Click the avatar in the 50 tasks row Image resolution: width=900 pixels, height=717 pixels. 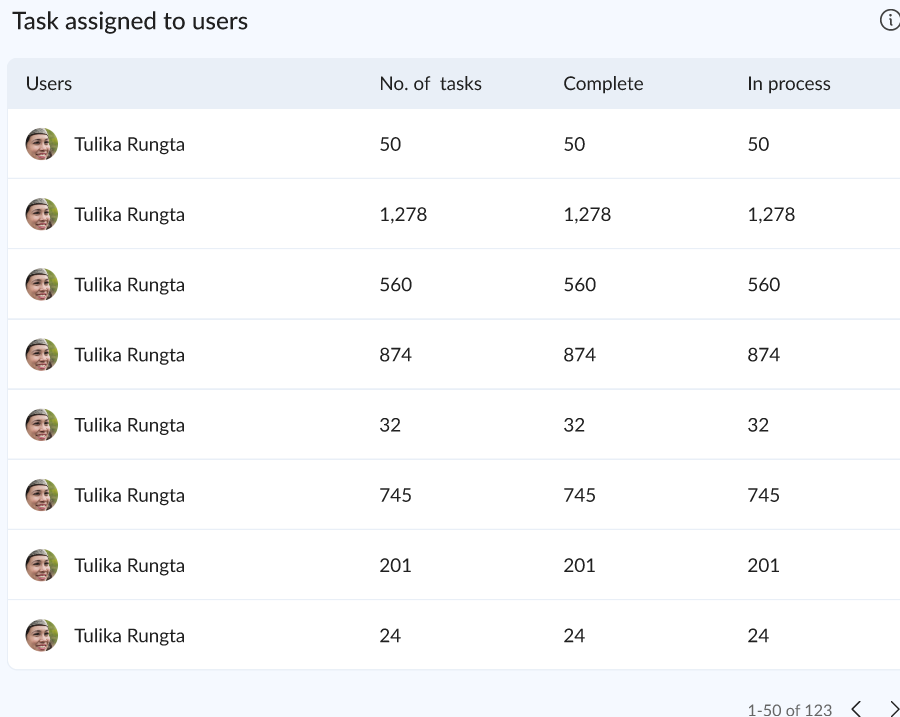pyautogui.click(x=41, y=144)
